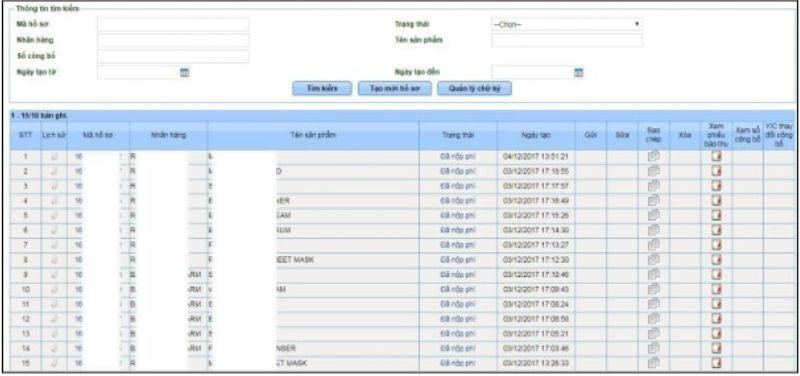800x376 pixels.
Task: Copy the record in row 12
Action: click(x=654, y=319)
